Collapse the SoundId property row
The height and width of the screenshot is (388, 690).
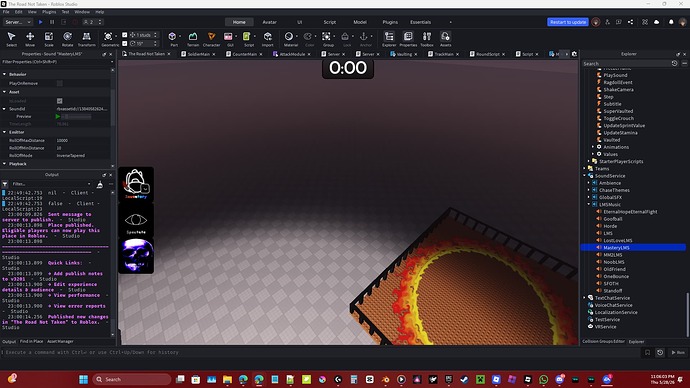(4, 109)
